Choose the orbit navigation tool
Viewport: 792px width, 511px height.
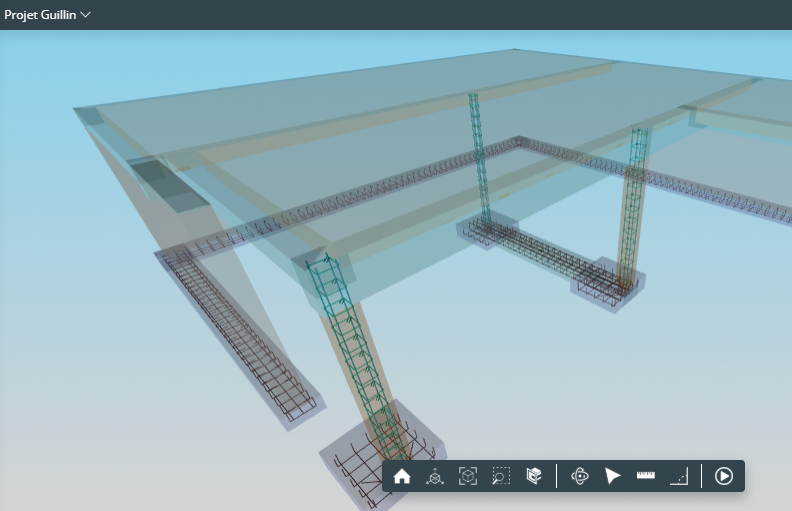pyautogui.click(x=580, y=476)
